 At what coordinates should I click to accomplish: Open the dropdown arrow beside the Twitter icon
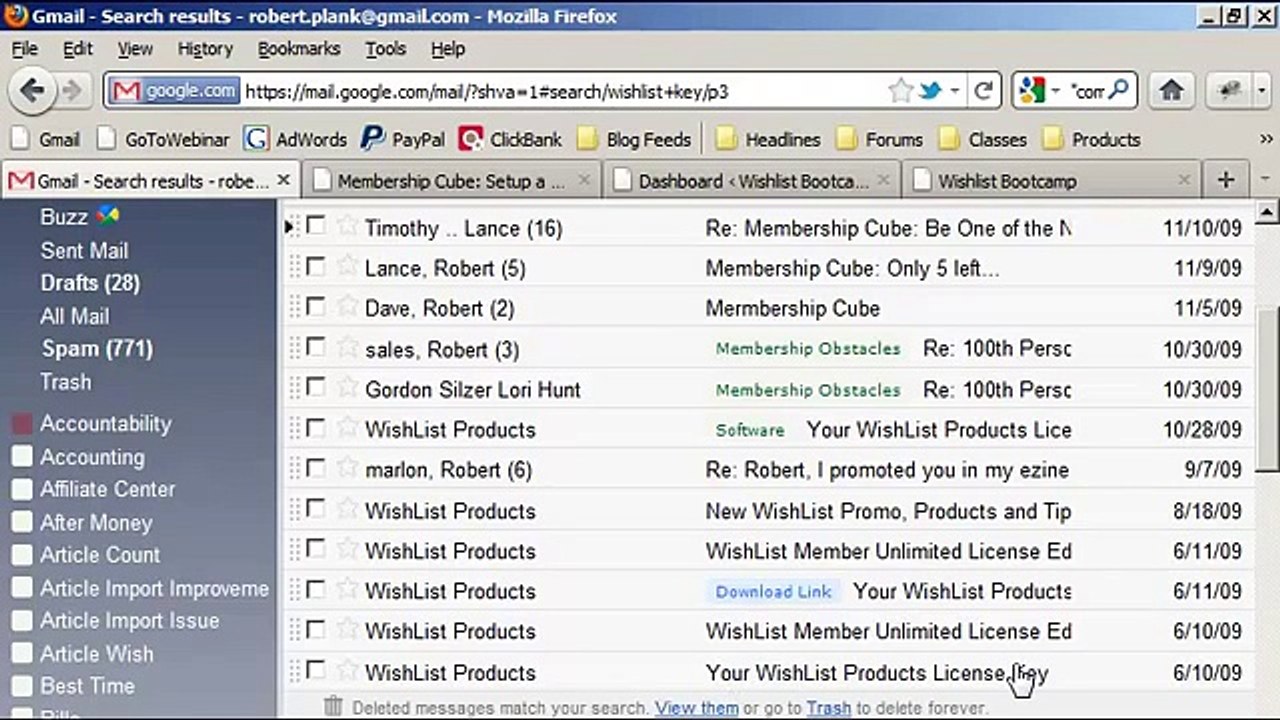coord(955,92)
